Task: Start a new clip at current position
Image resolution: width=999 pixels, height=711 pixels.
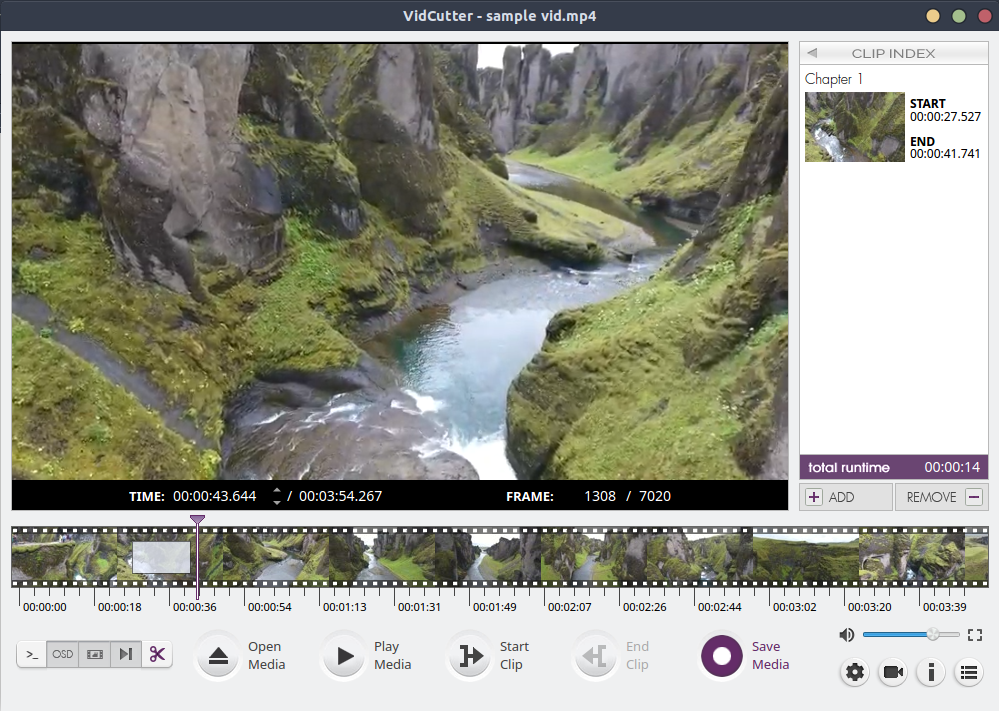Action: 469,656
